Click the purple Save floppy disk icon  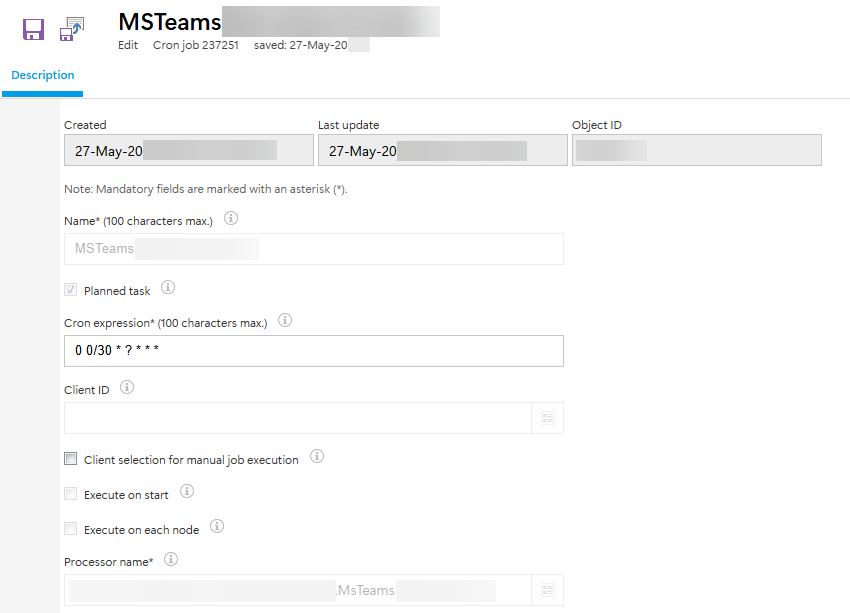[33, 29]
